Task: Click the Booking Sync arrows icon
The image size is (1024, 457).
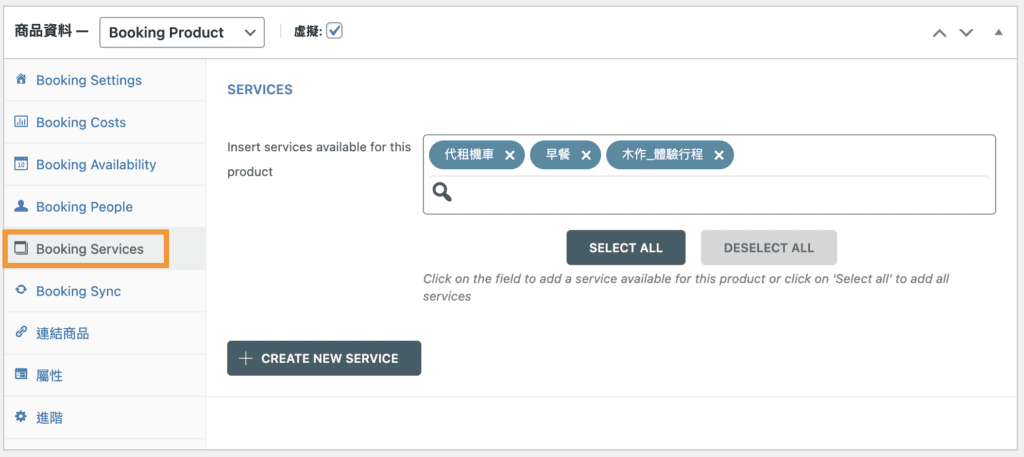Action: coord(21,291)
